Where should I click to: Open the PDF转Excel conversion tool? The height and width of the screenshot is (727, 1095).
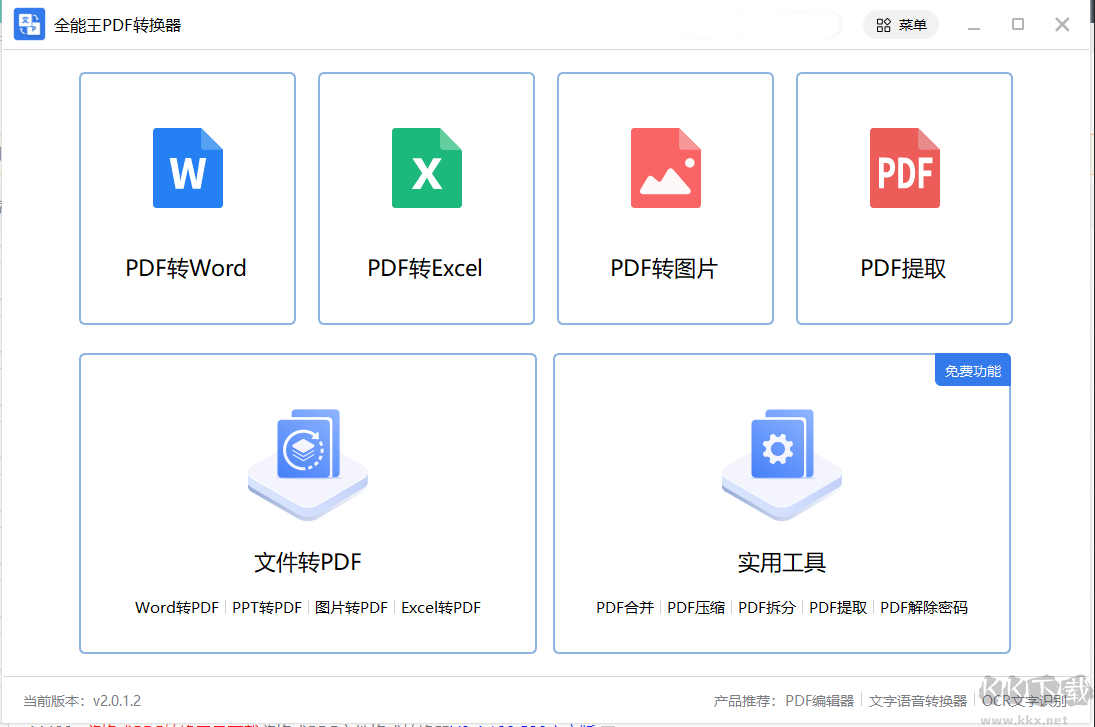(x=426, y=198)
